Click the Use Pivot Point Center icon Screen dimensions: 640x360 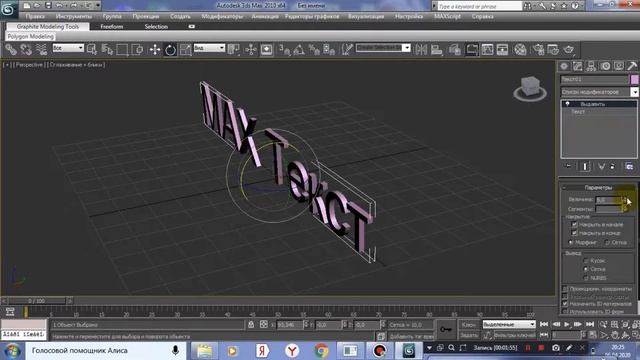tap(233, 50)
